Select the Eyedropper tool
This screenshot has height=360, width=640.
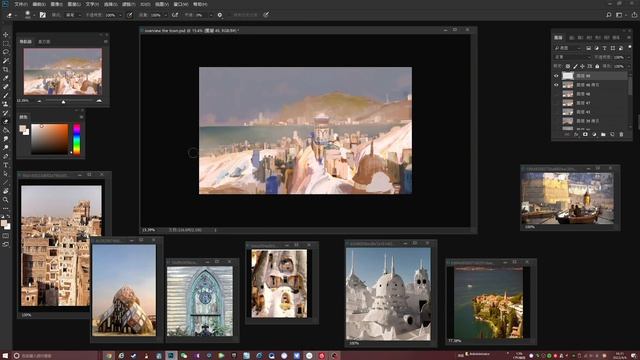coord(6,78)
